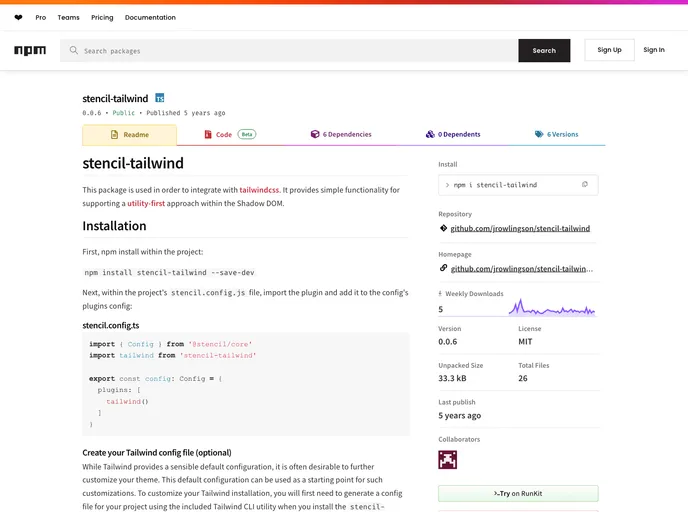Screen dimensions: 688x512
Task: Click the Versions tags icon
Action: pos(539,134)
